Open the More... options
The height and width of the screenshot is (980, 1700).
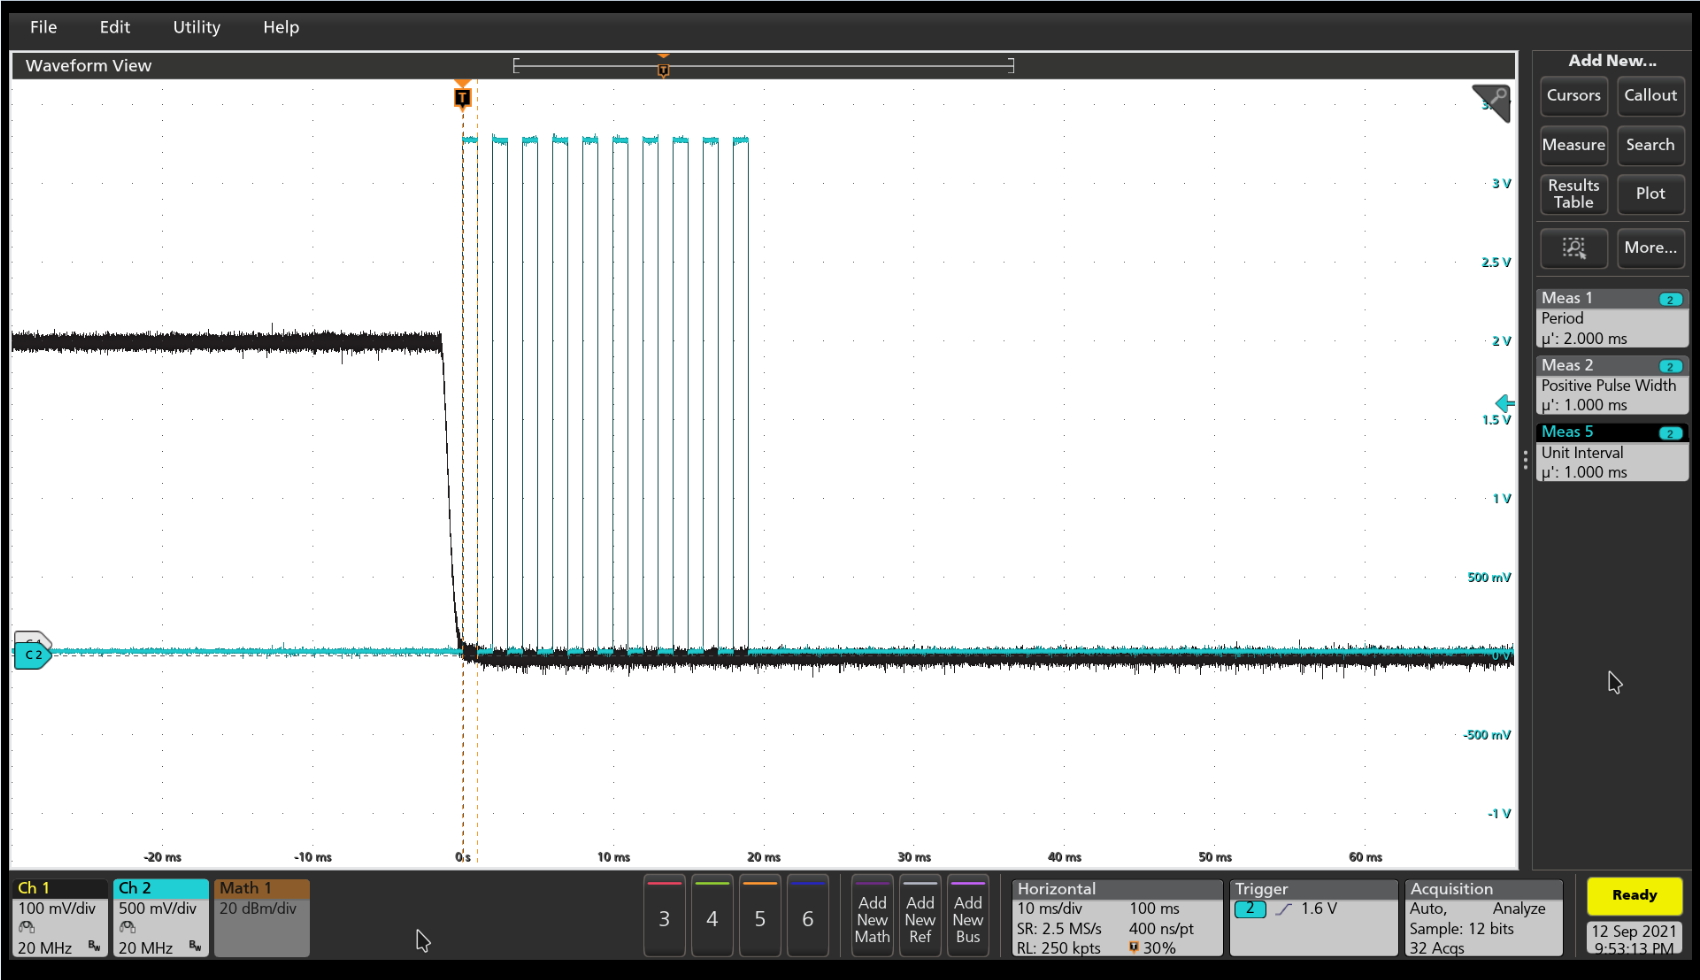click(1650, 248)
